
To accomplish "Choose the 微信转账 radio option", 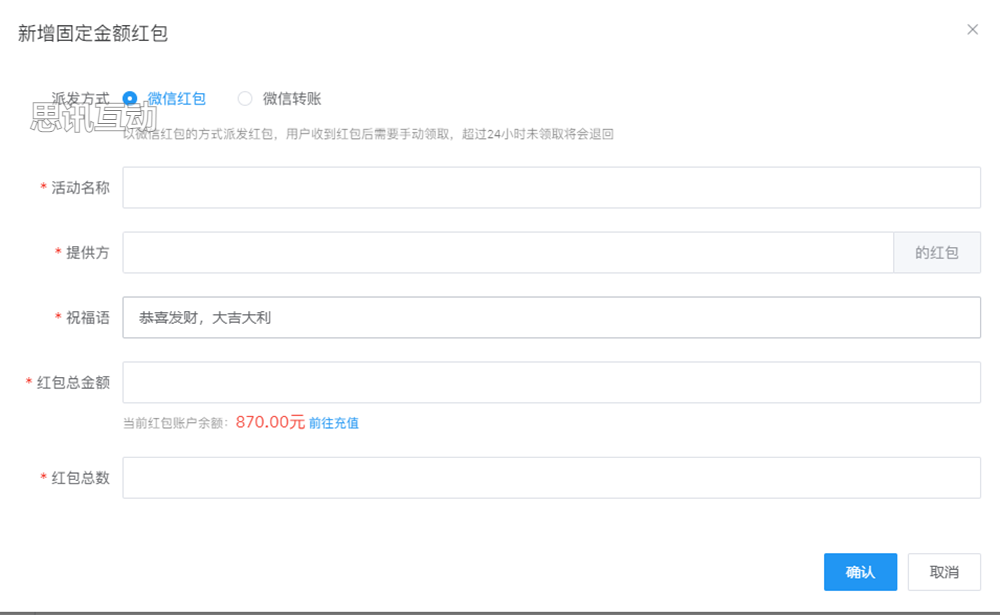I will click(x=245, y=99).
